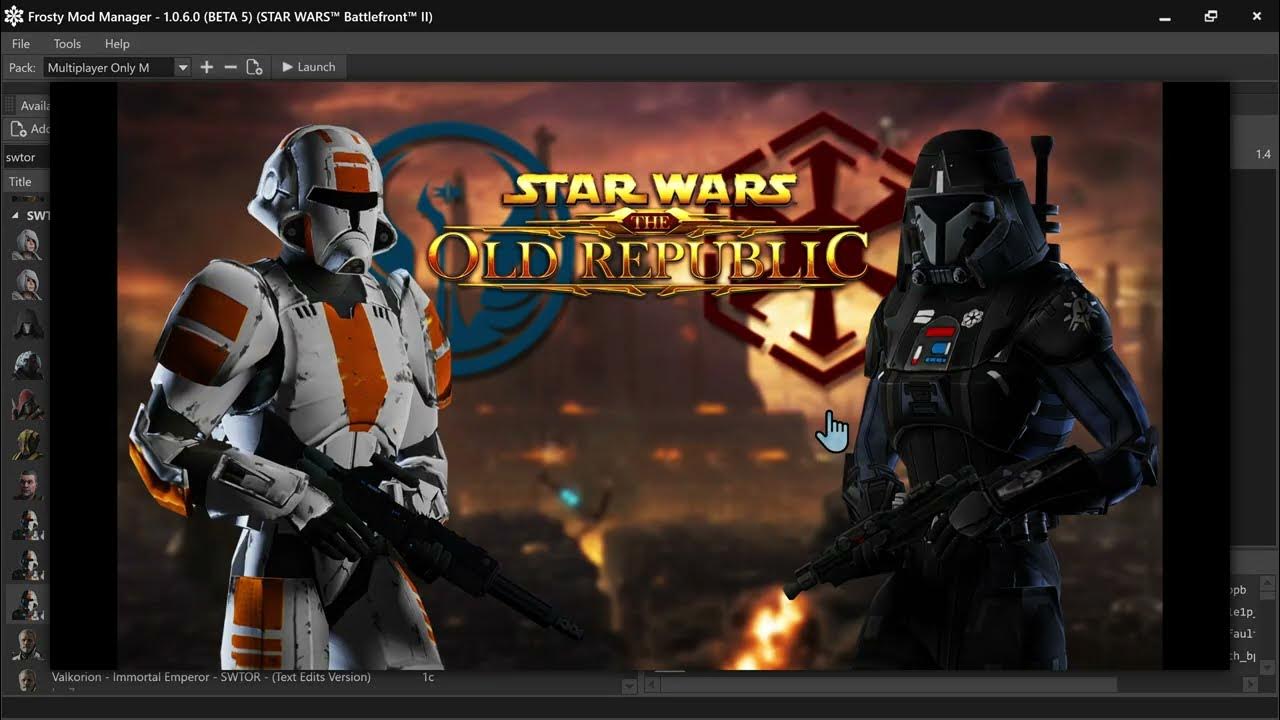
Task: Click the 1c value in the Valkorion row
Action: [428, 678]
